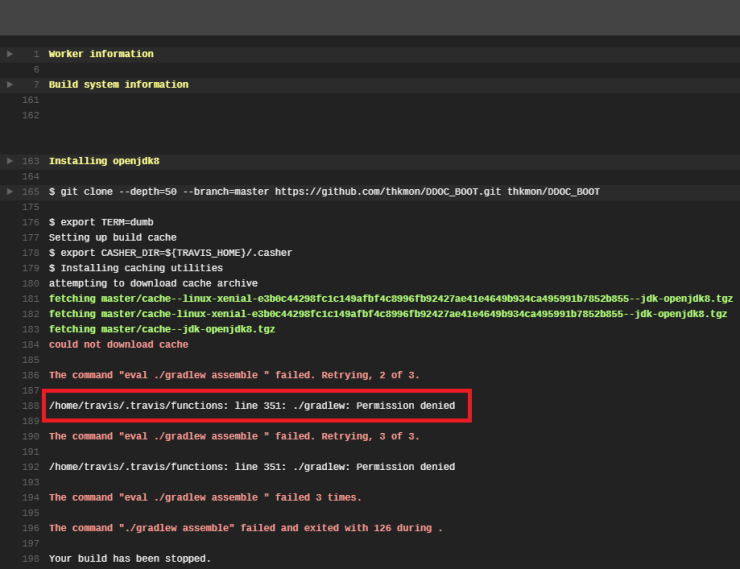This screenshot has height=569, width=740.
Task: Click the 'exited with 126' error line
Action: pos(245,528)
